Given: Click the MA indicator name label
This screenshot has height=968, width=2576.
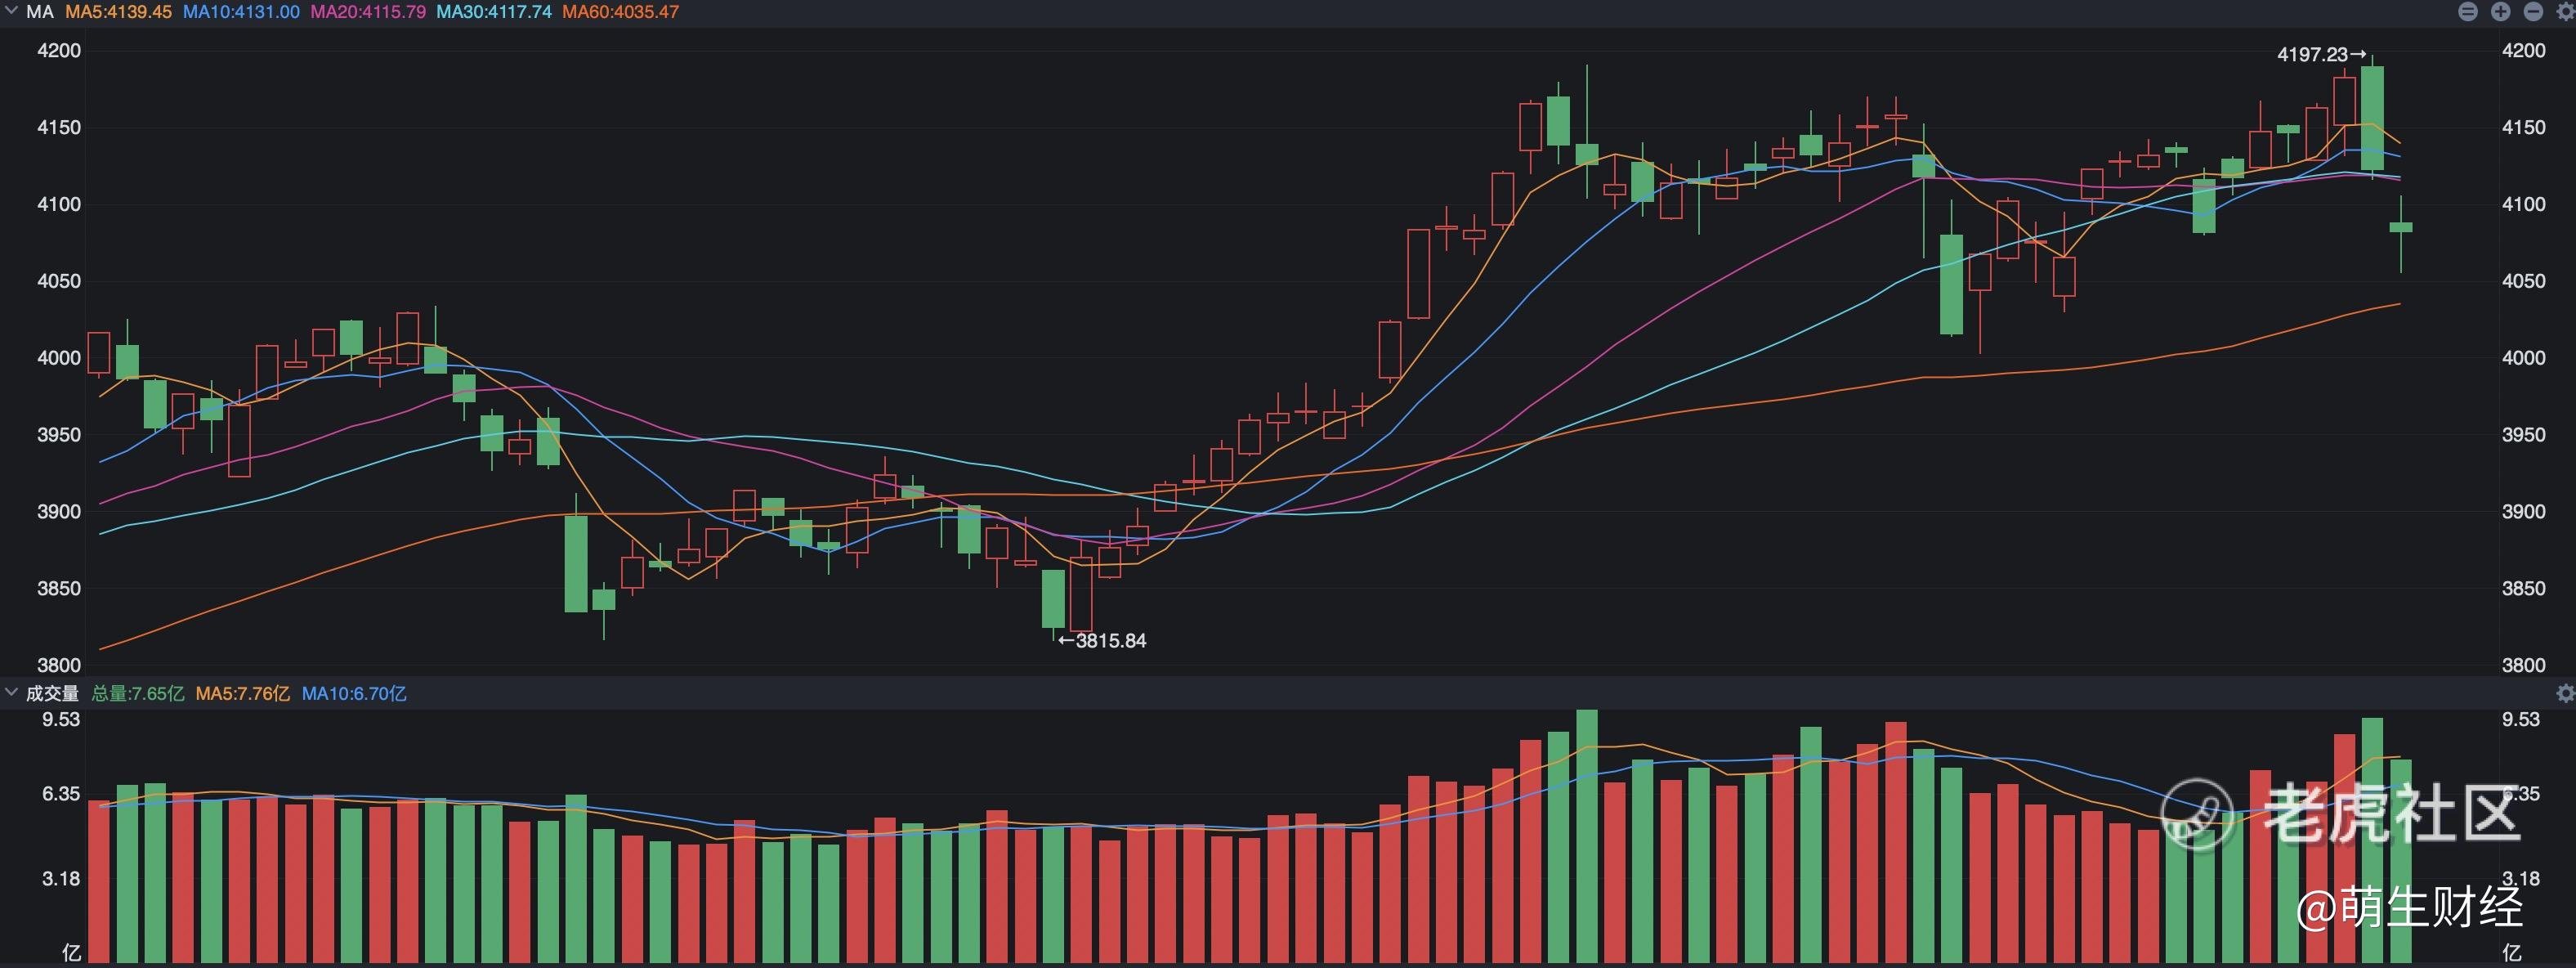Looking at the screenshot, I should pyautogui.click(x=40, y=12).
